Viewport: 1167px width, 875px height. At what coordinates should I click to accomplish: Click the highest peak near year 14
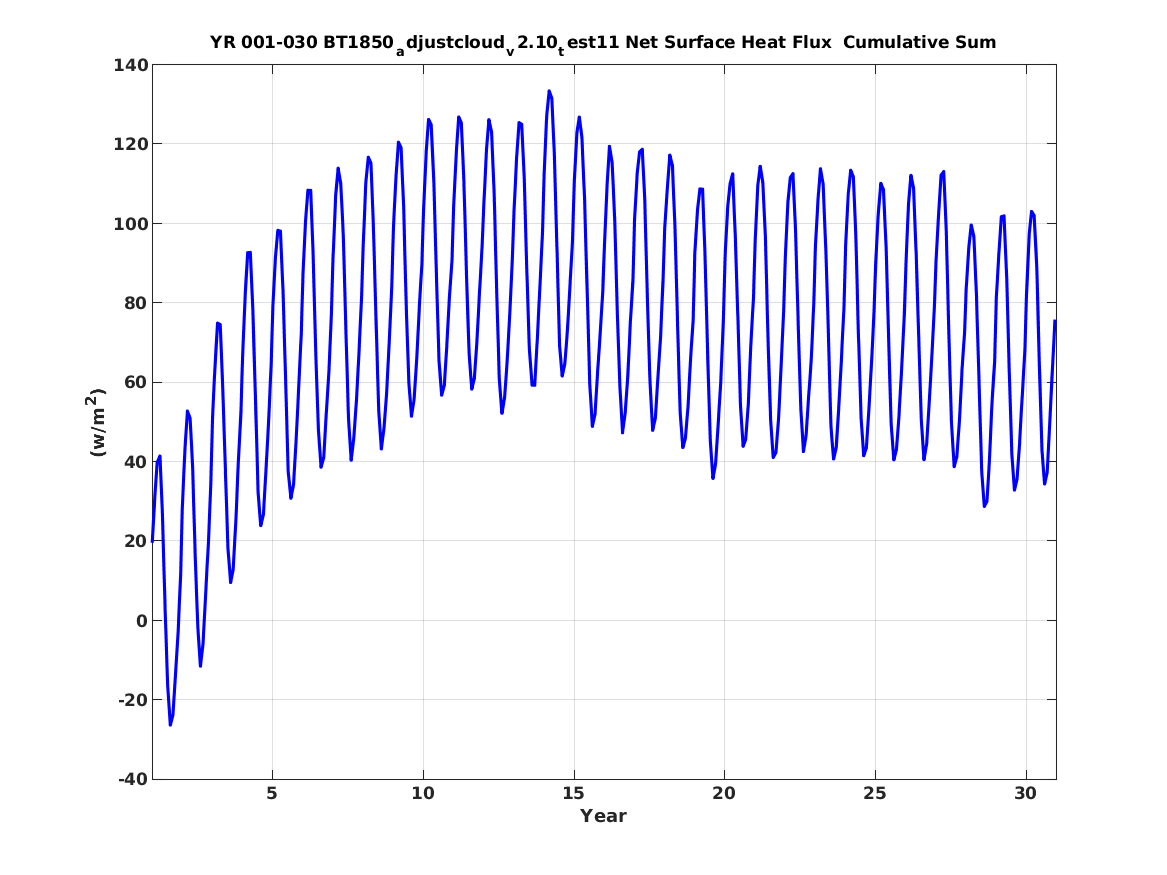[x=549, y=92]
